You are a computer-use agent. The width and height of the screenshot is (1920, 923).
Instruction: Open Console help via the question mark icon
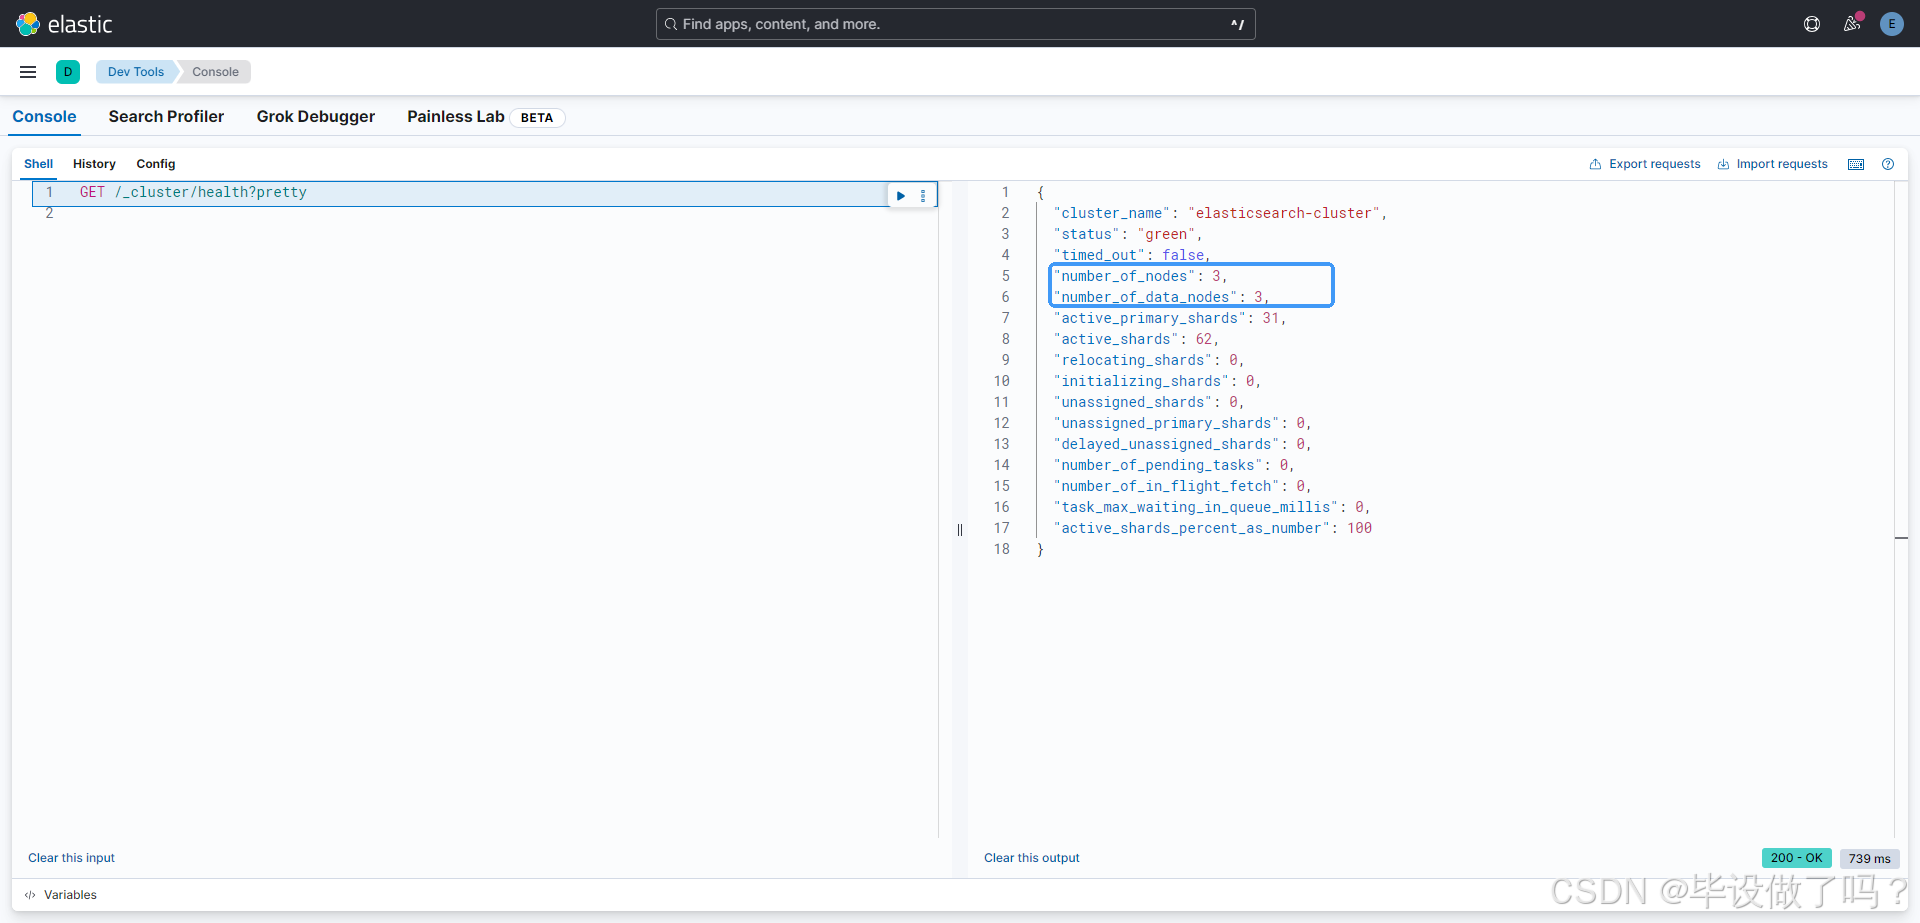click(x=1889, y=164)
